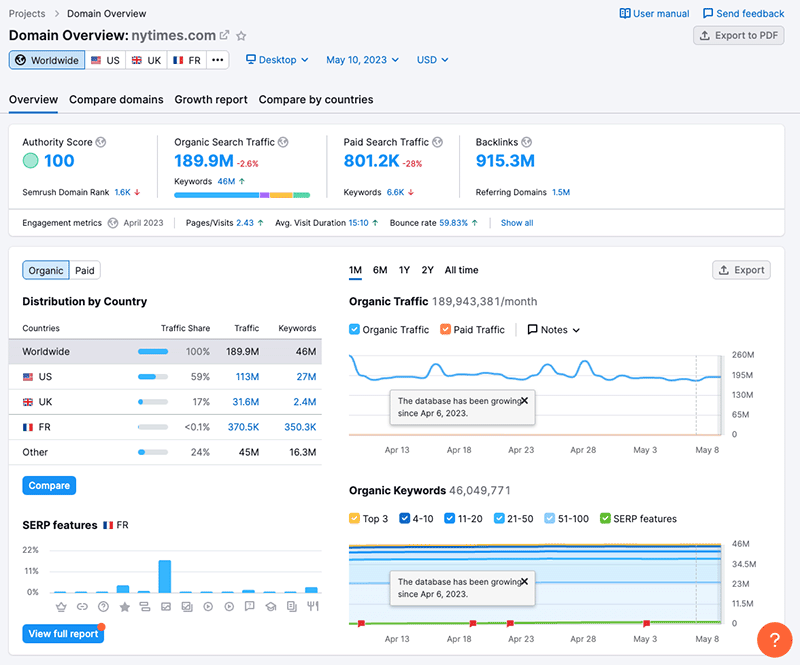The image size is (800, 665).
Task: Click the 1.5M Referring Domains link
Action: pyautogui.click(x=561, y=192)
